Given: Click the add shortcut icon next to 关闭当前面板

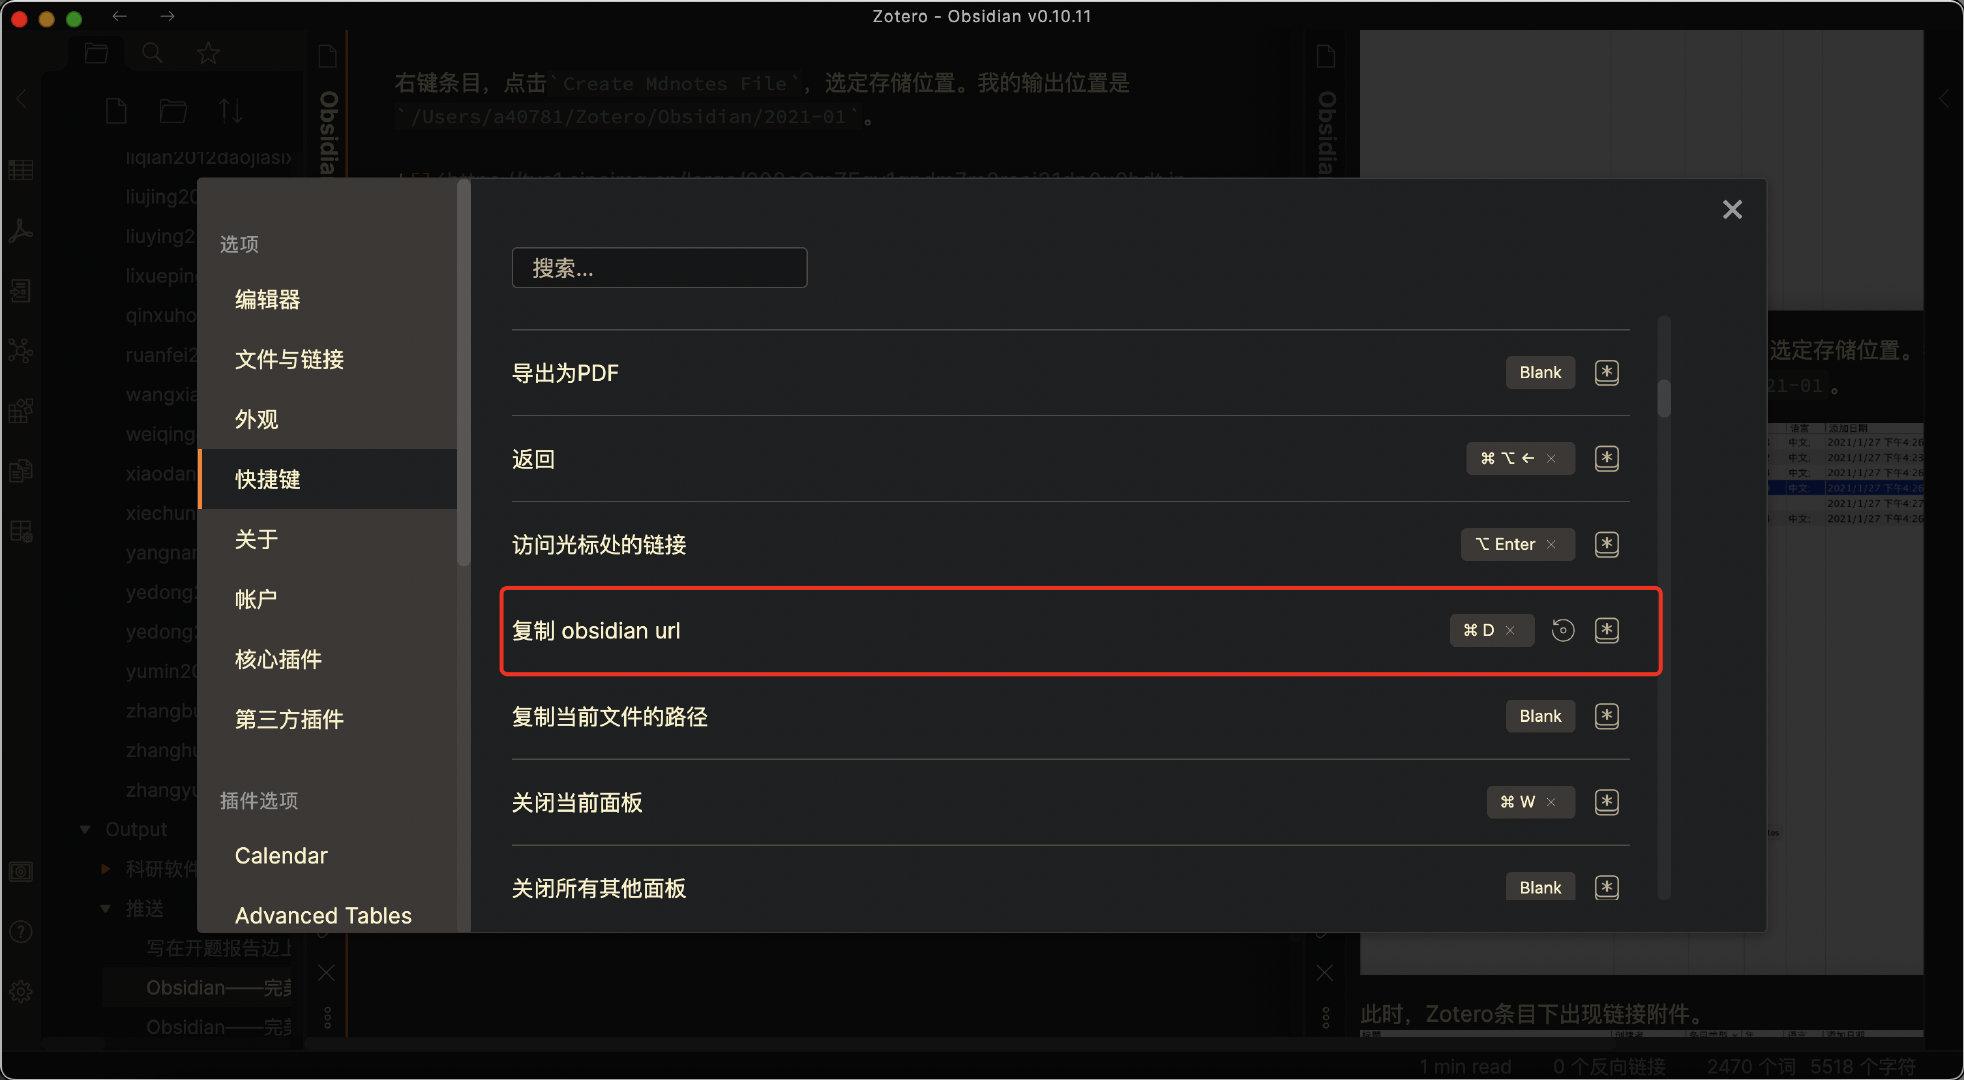Looking at the screenshot, I should coord(1606,801).
